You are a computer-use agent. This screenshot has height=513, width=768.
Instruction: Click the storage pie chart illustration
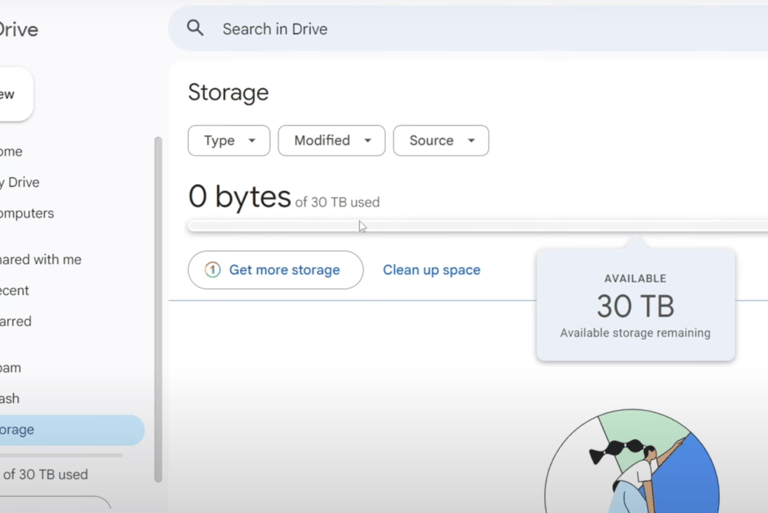point(632,461)
